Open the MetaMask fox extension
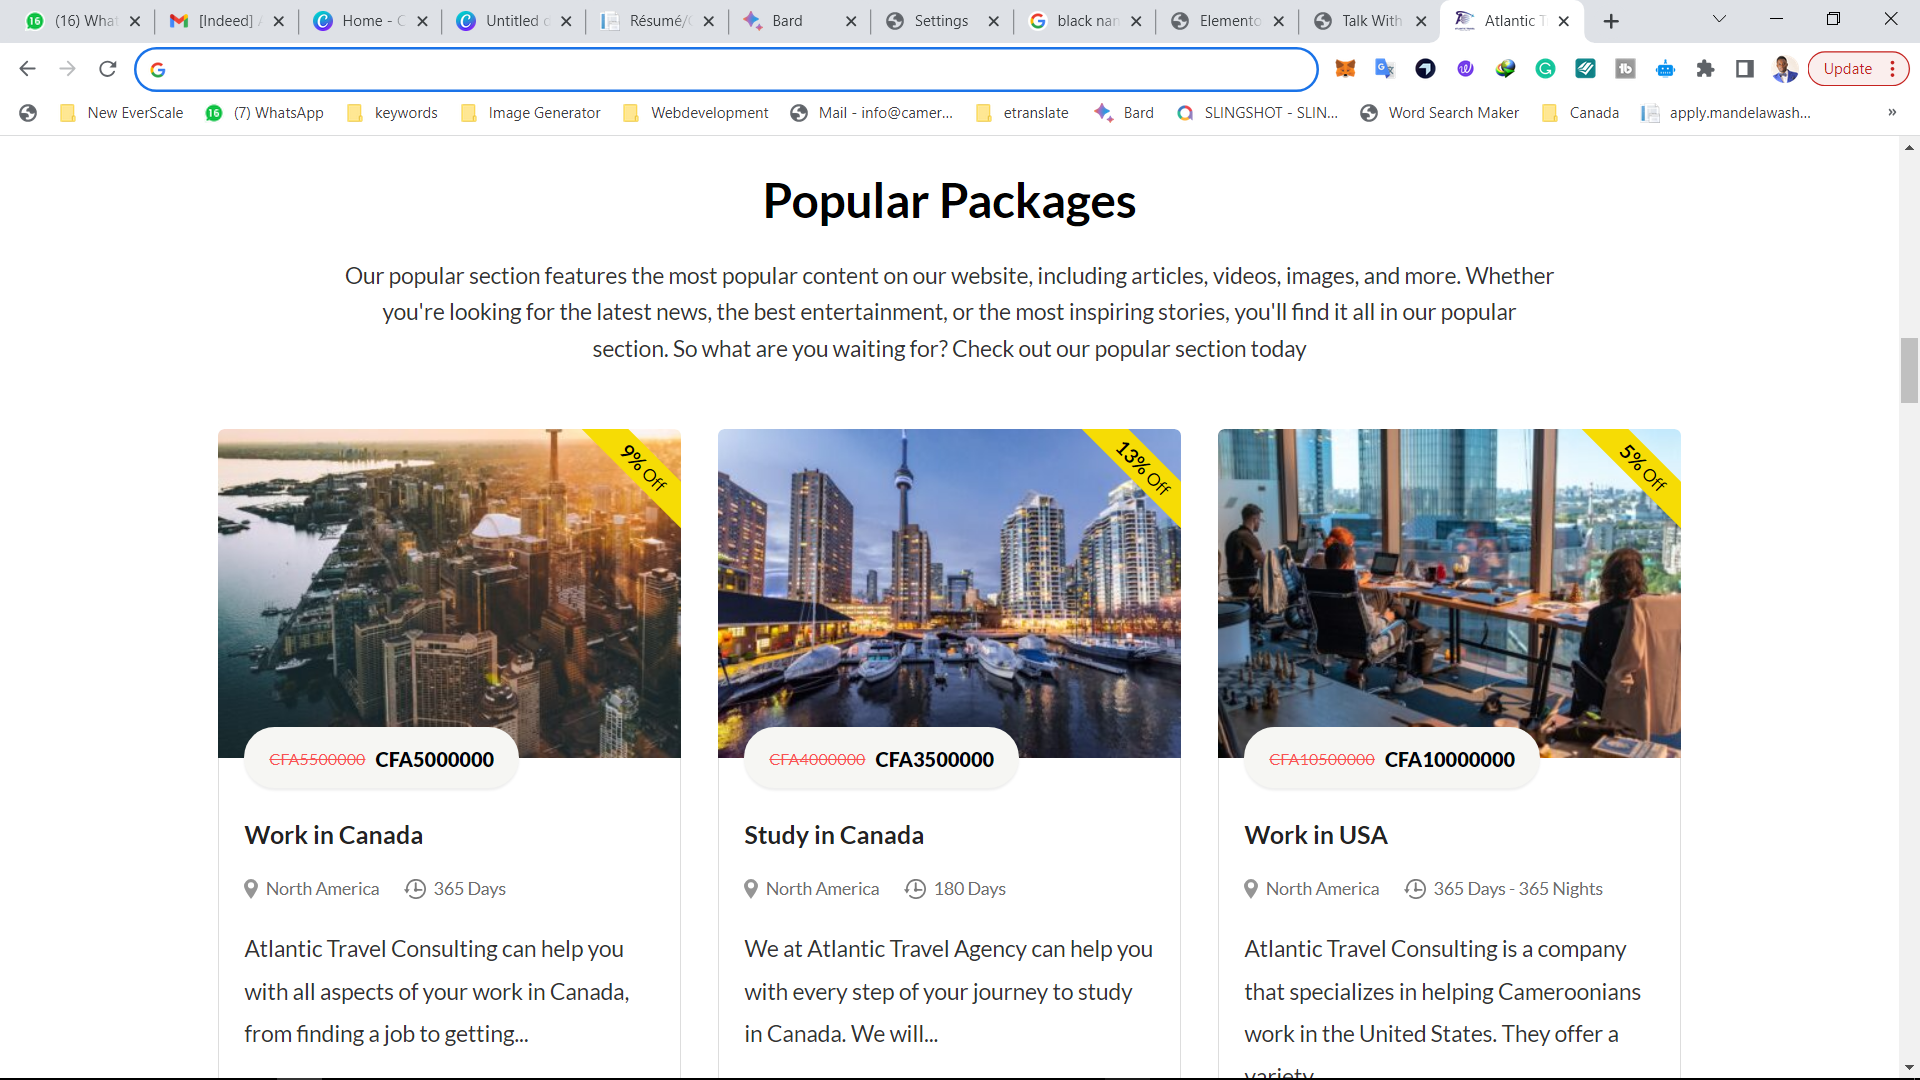The height and width of the screenshot is (1080, 1920). tap(1345, 69)
